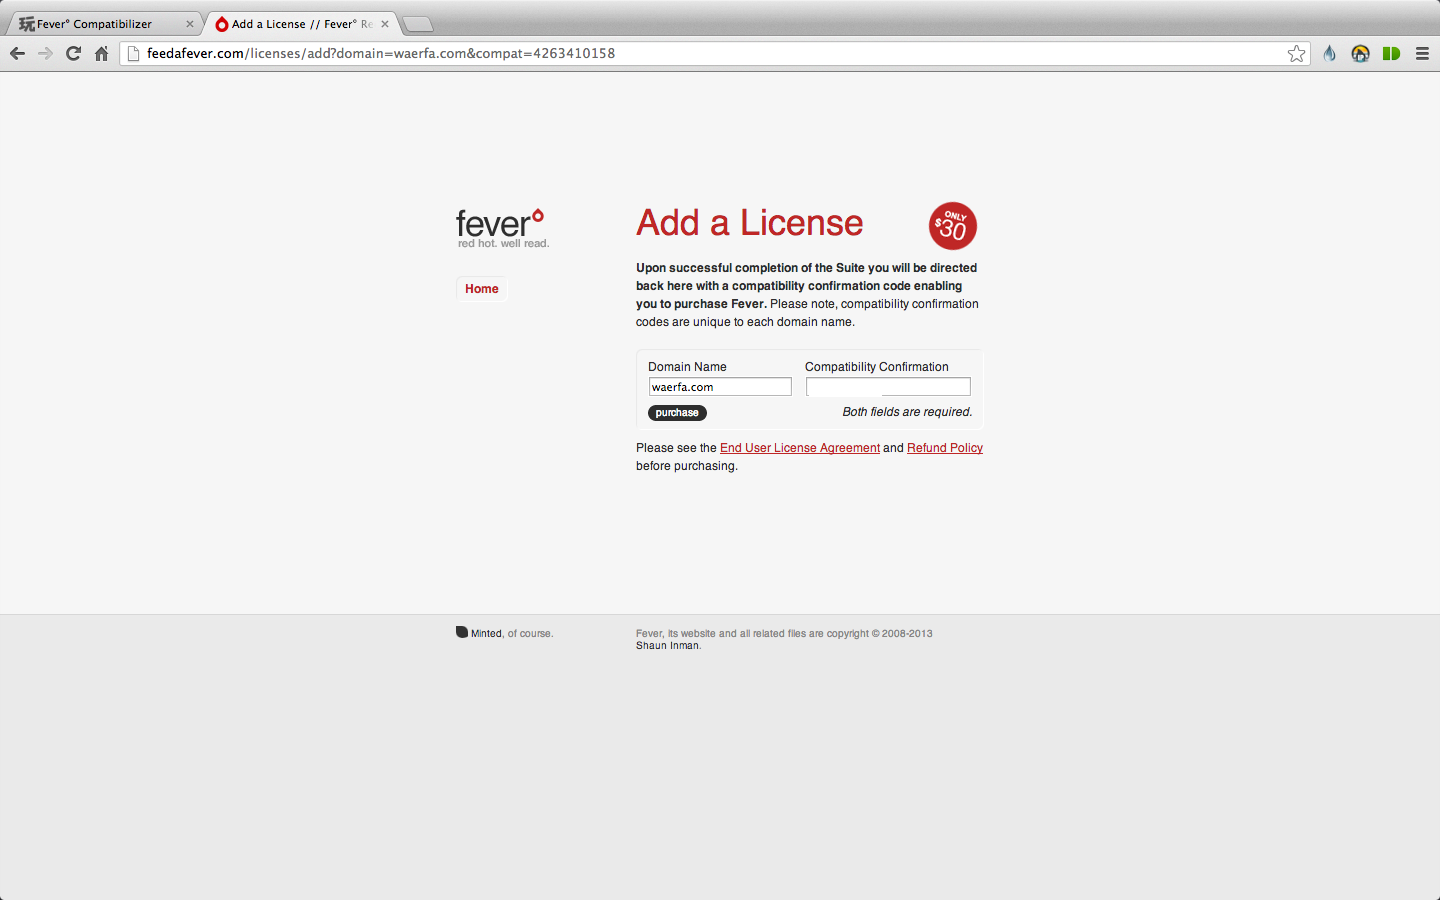Viewport: 1440px width, 900px height.
Task: Reload the current page
Action: (x=73, y=54)
